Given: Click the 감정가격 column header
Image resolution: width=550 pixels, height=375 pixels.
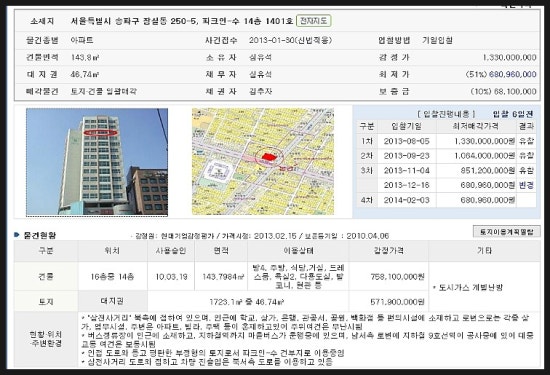Looking at the screenshot, I should click(389, 250).
